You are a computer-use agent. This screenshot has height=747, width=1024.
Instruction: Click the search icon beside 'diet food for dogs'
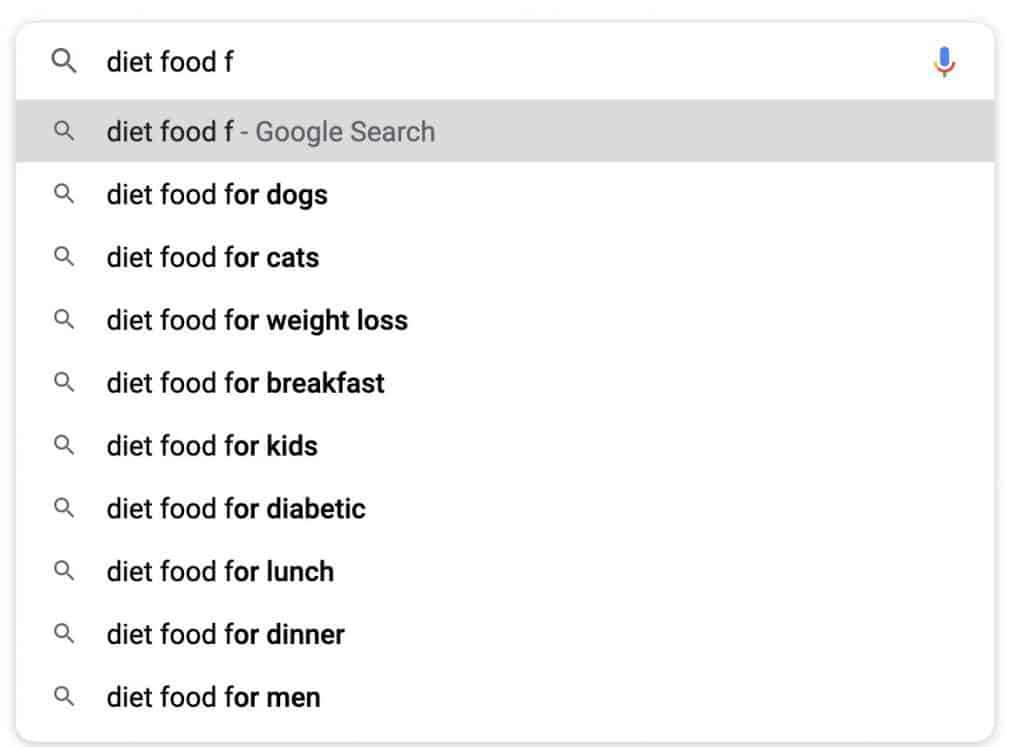[64, 194]
